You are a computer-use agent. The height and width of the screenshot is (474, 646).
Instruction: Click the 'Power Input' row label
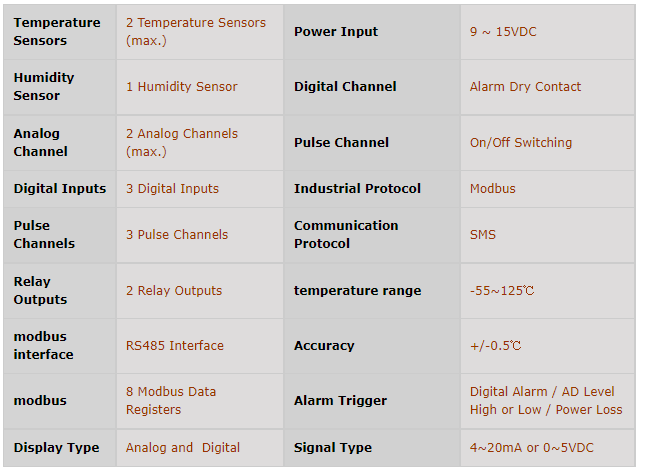point(336,32)
